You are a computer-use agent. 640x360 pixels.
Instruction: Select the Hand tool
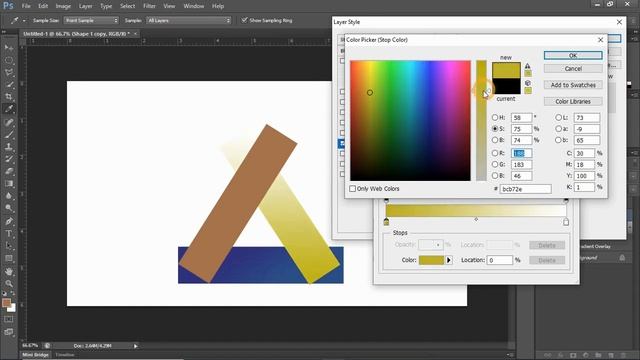(x=9, y=272)
